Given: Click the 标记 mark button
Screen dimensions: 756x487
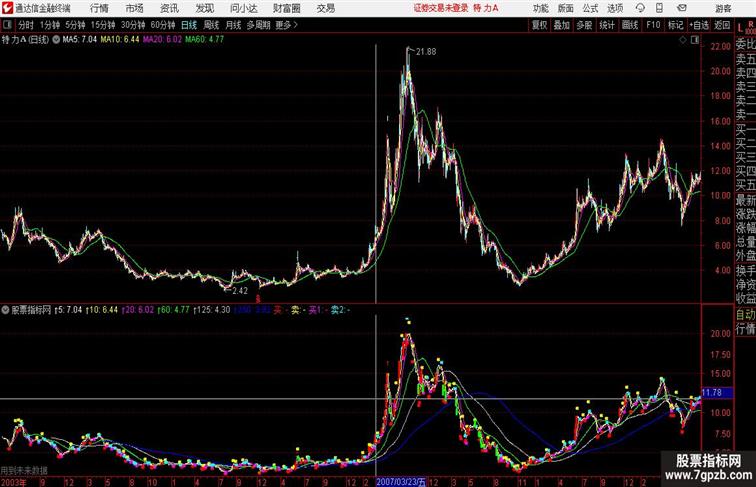Looking at the screenshot, I should click(x=675, y=25).
